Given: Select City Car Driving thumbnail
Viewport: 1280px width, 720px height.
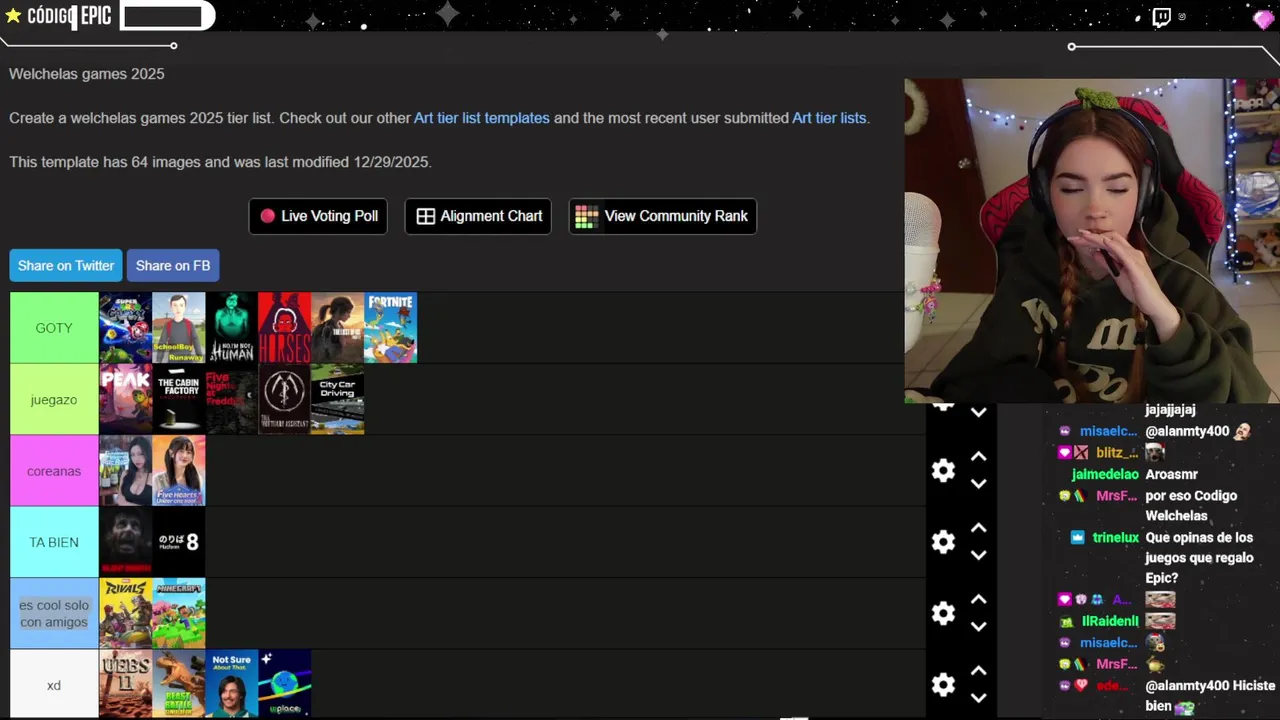Looking at the screenshot, I should coord(337,399).
